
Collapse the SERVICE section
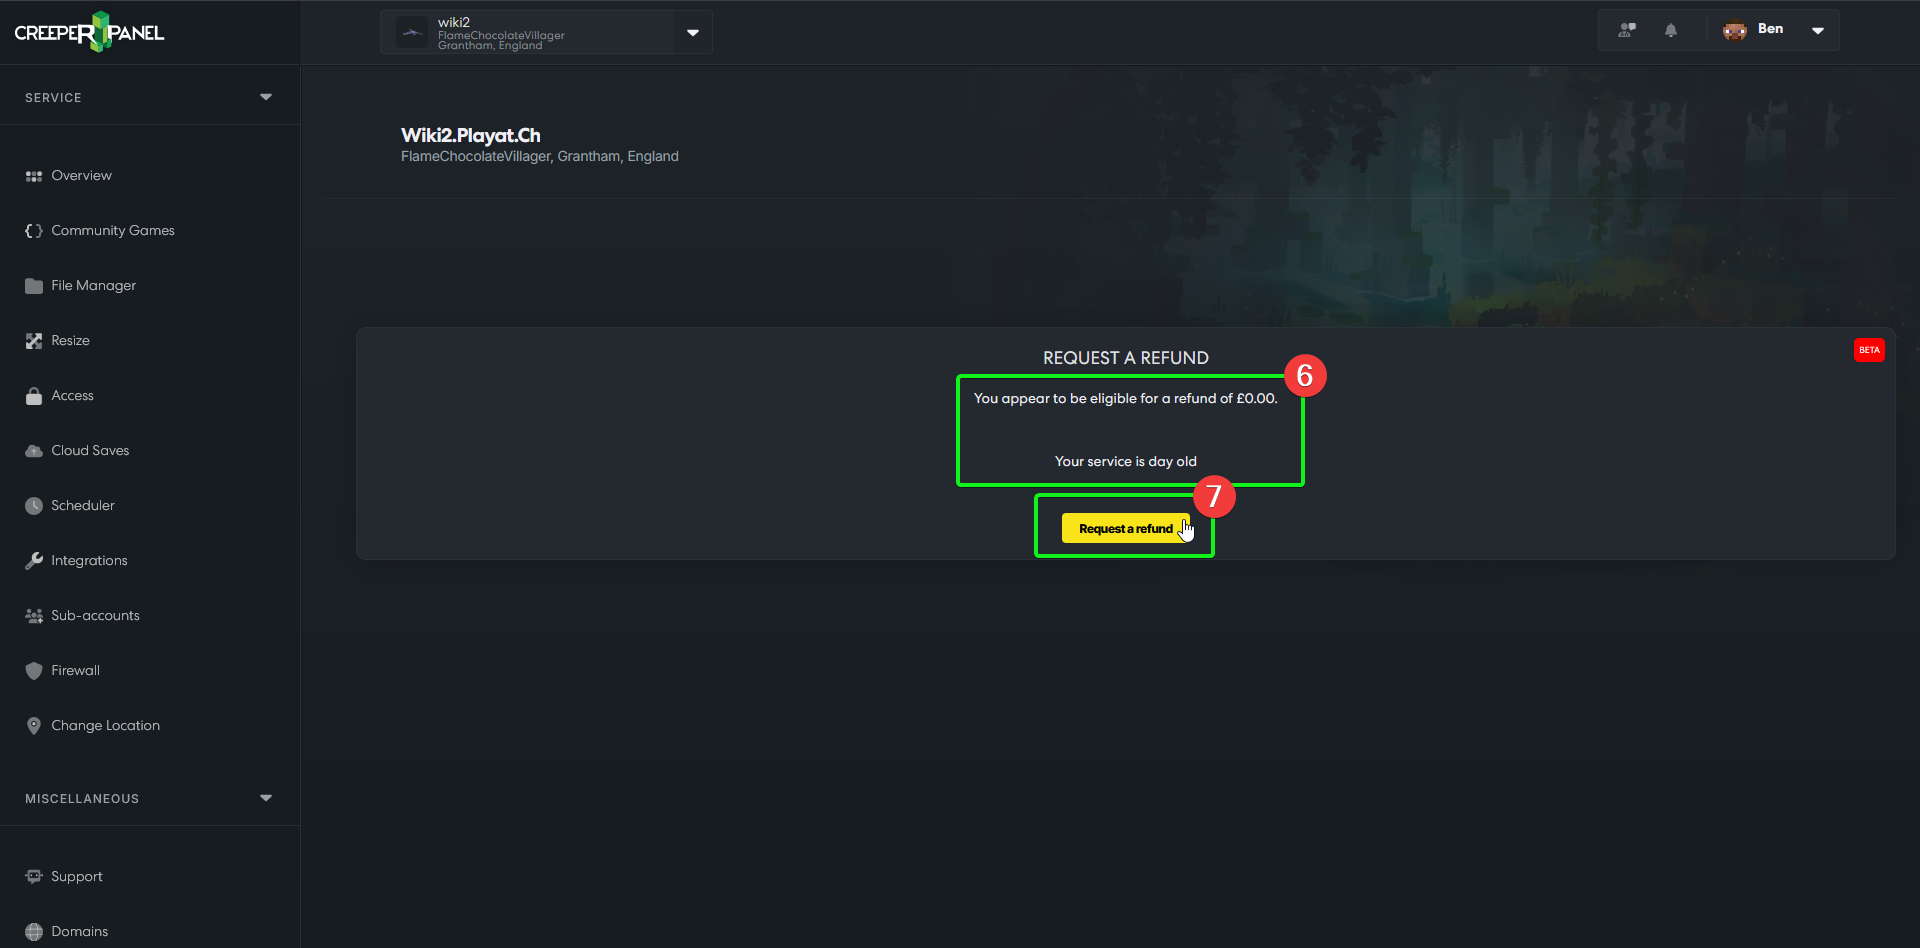[266, 97]
